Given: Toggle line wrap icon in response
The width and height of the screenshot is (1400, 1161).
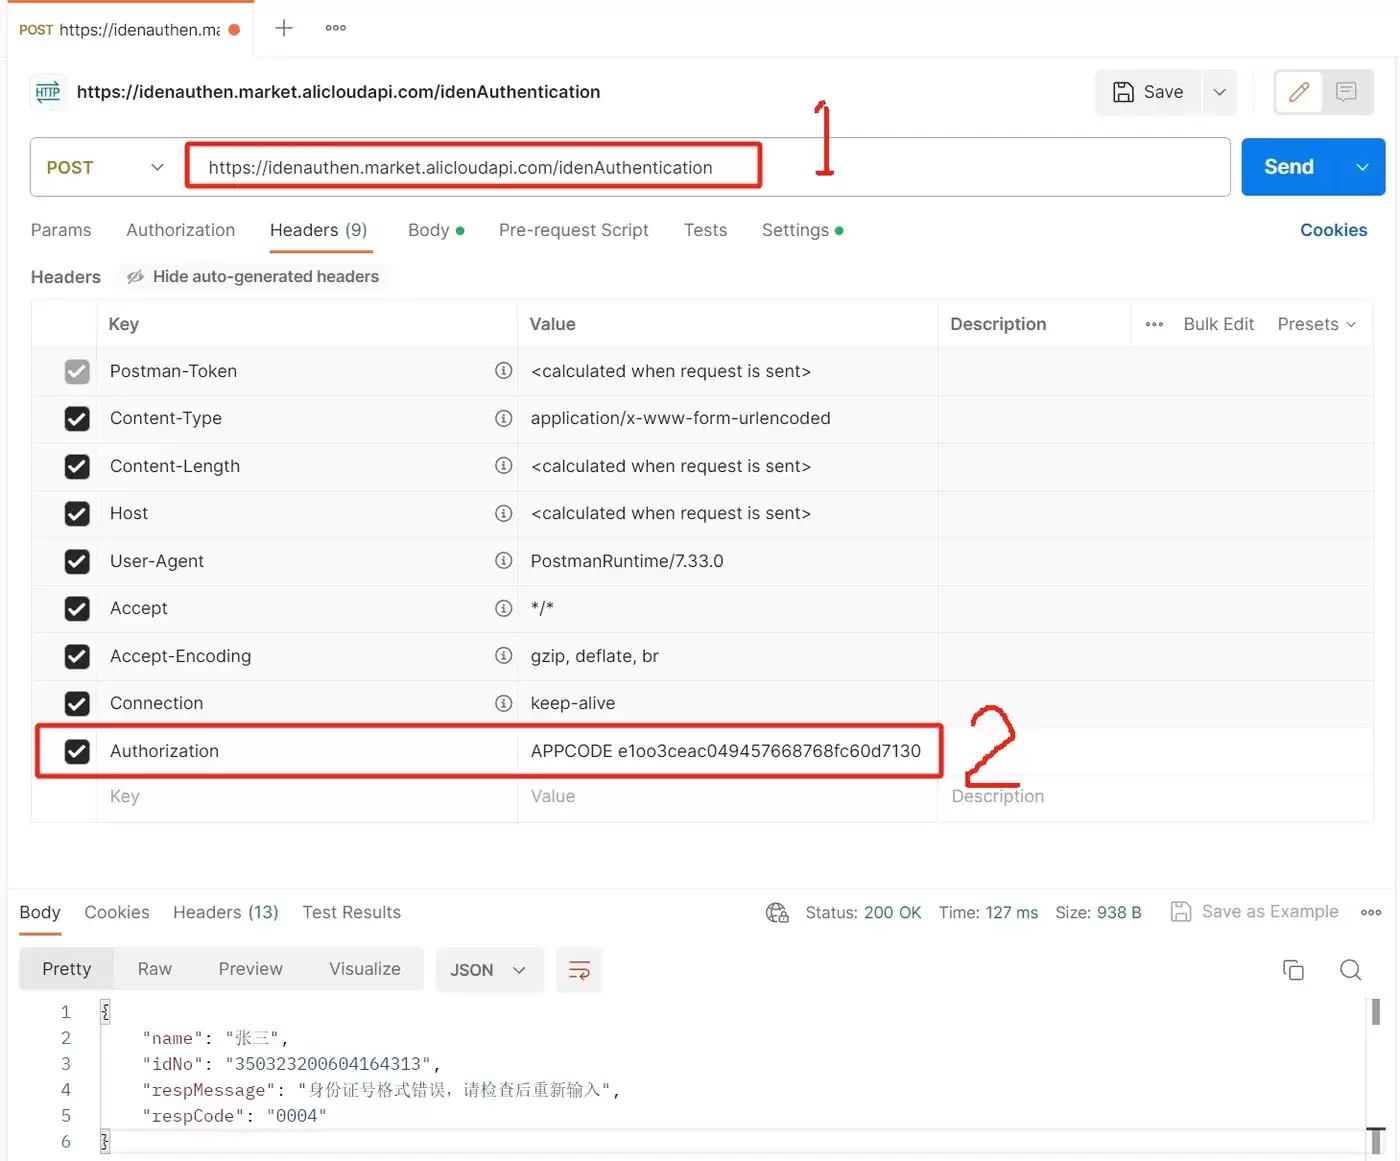Looking at the screenshot, I should [x=579, y=970].
